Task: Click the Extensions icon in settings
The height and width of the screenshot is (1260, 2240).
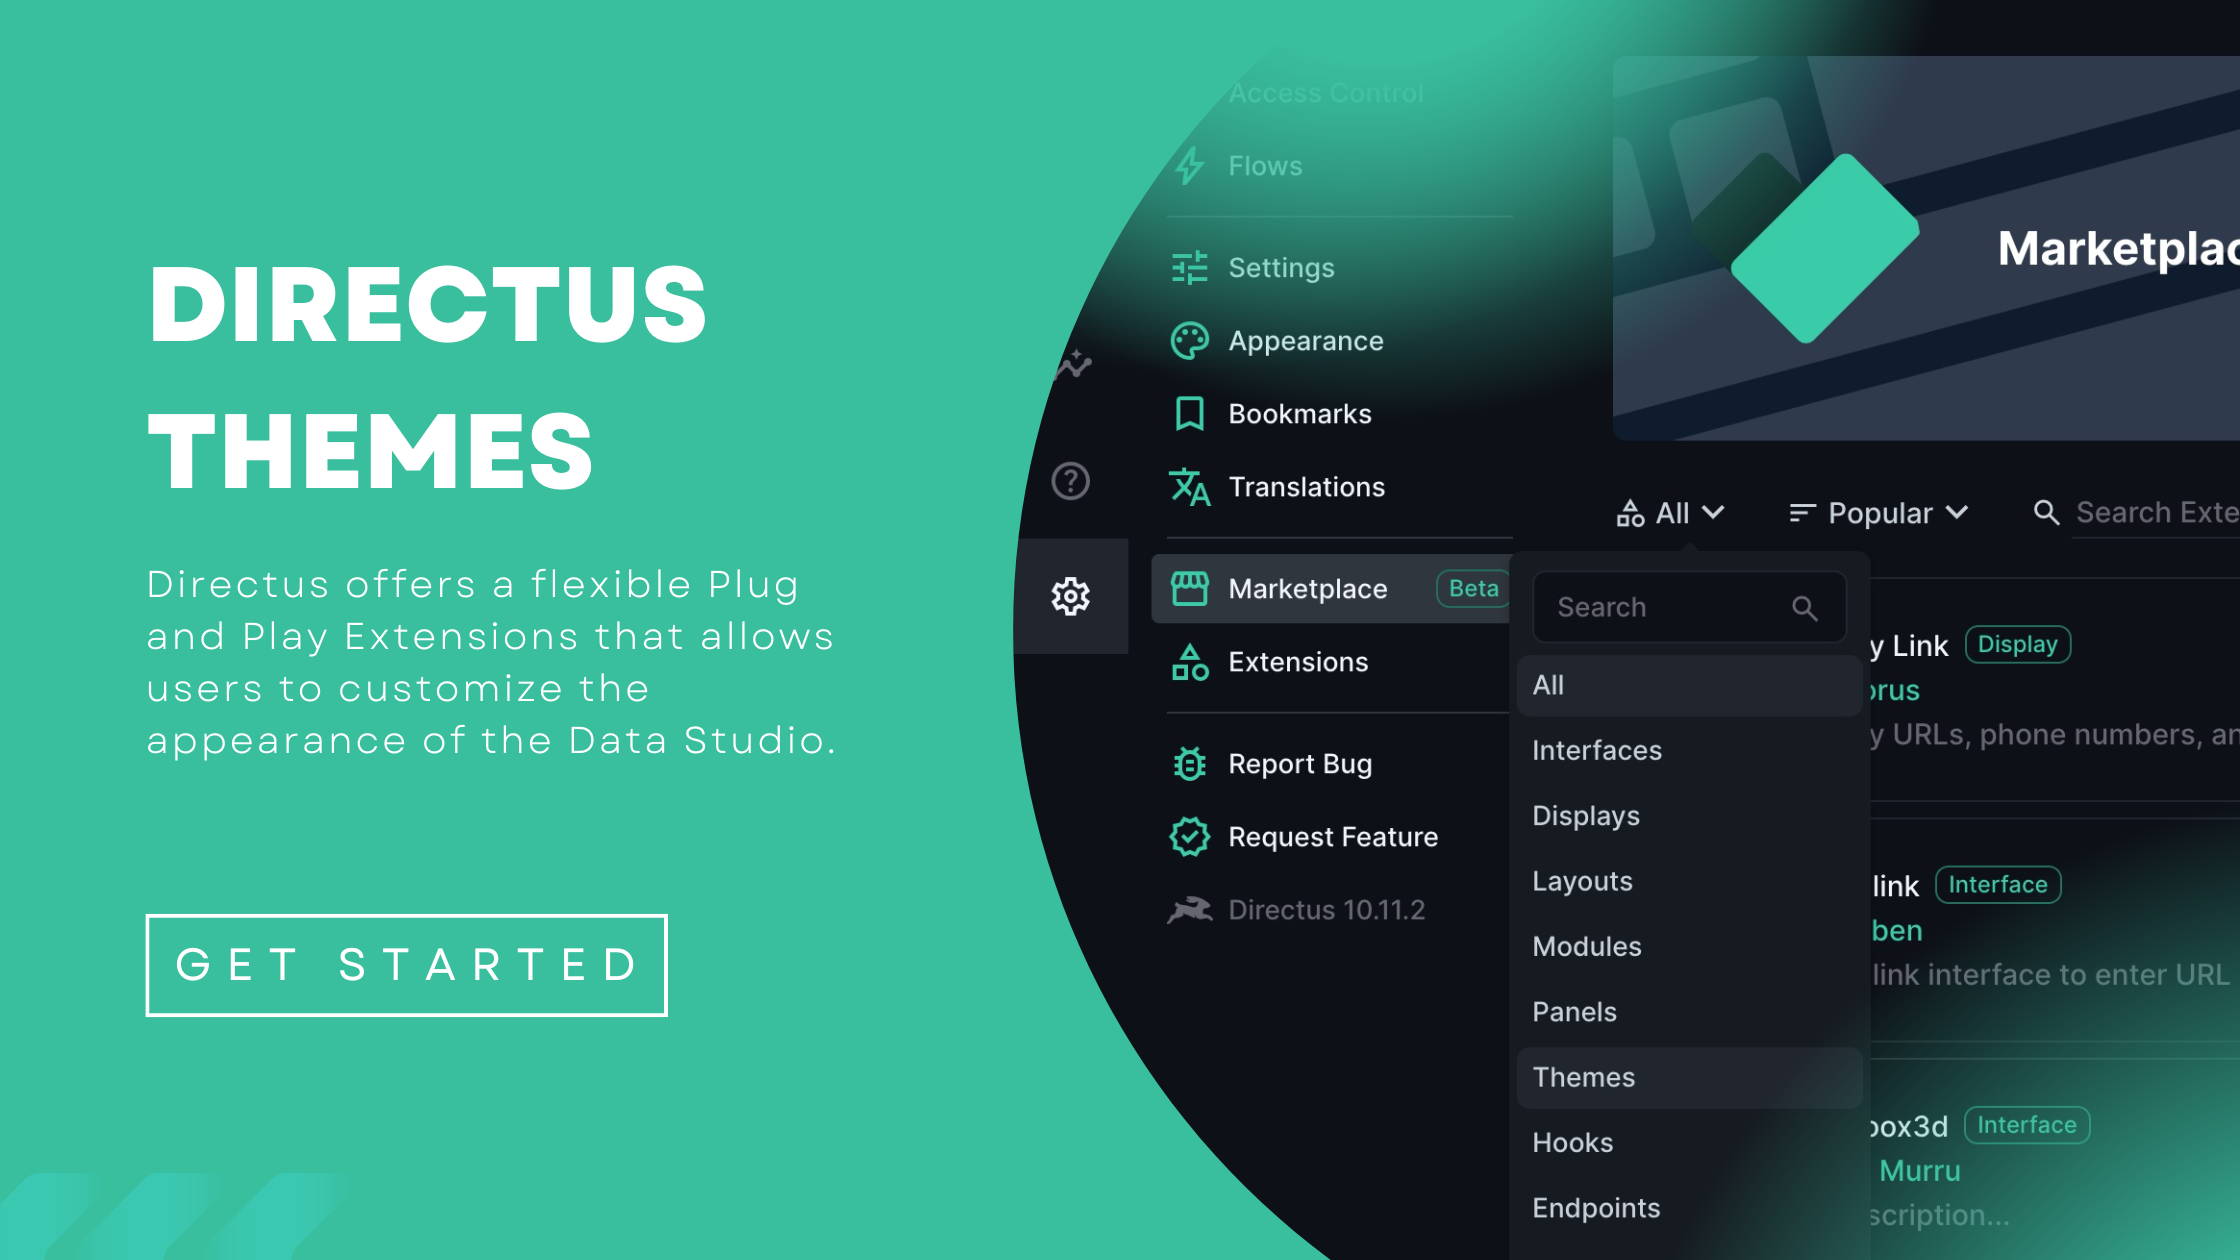Action: pos(1191,662)
